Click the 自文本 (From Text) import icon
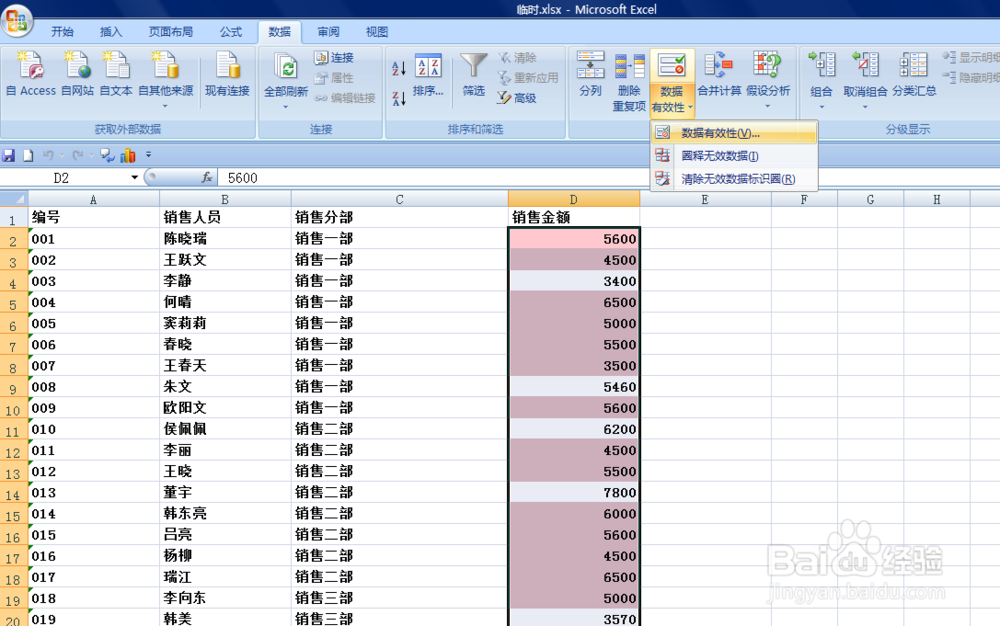 tap(117, 70)
